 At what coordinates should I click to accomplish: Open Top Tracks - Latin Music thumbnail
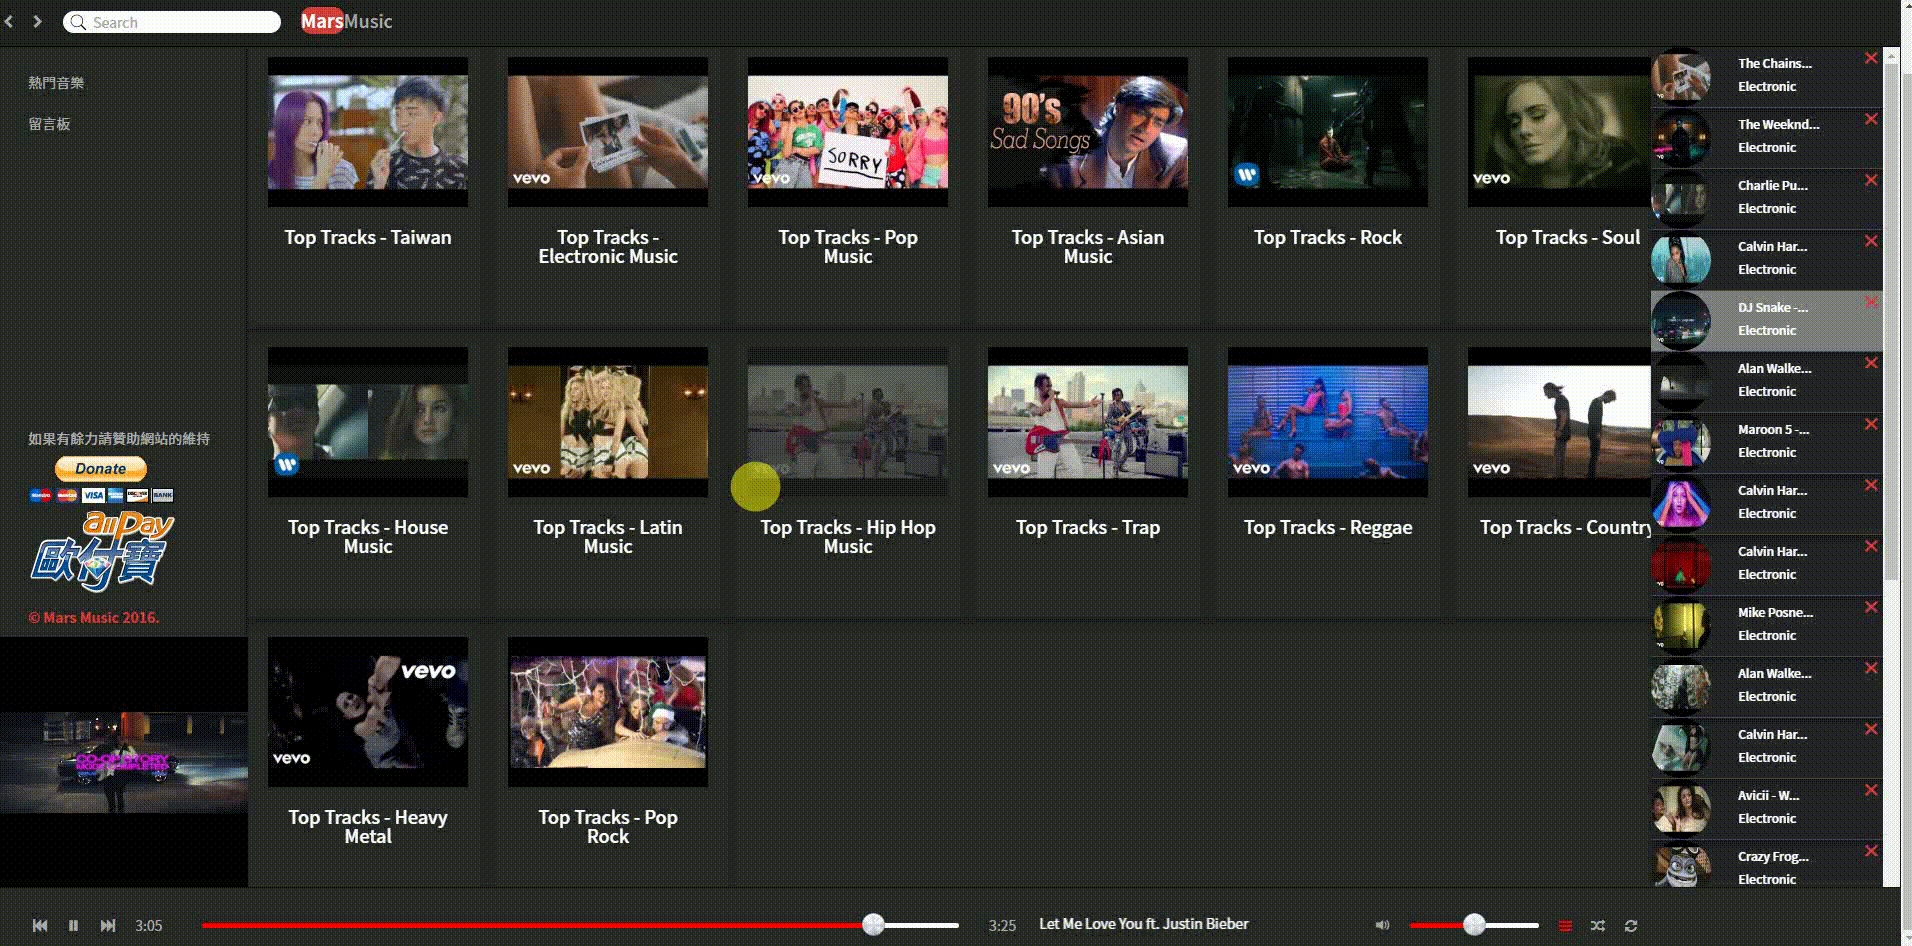tap(608, 422)
